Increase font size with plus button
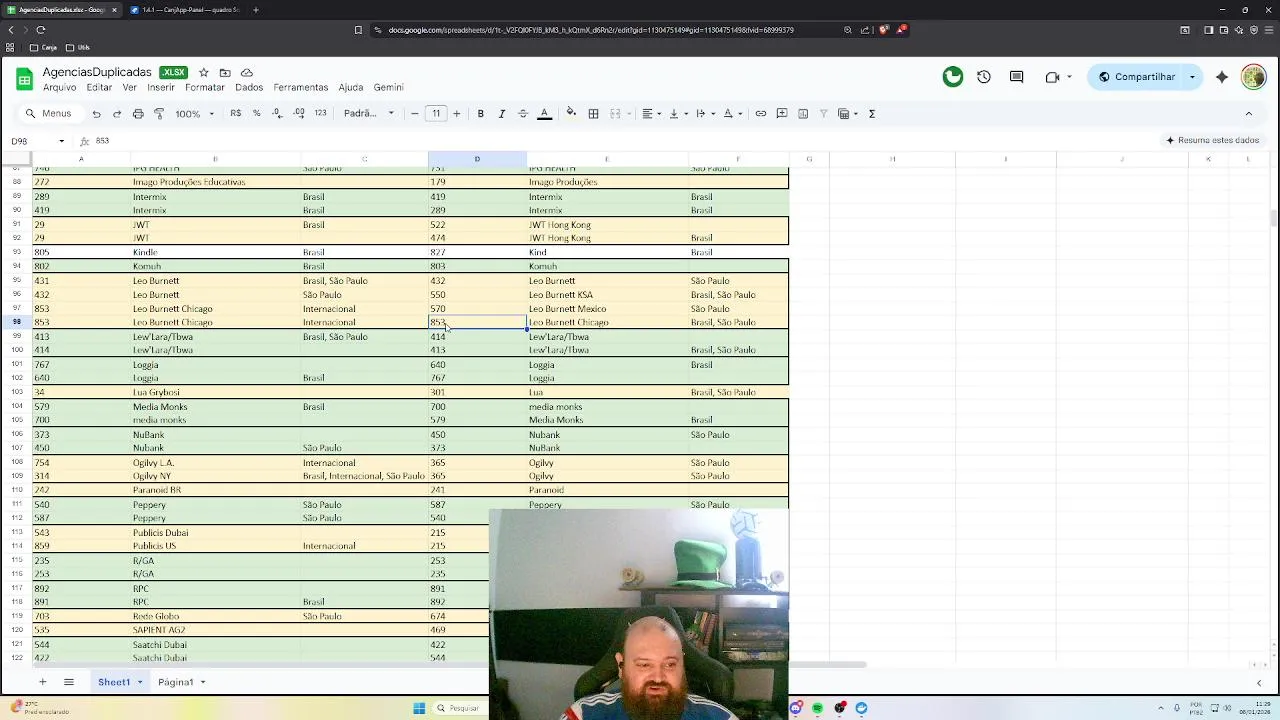 [457, 114]
